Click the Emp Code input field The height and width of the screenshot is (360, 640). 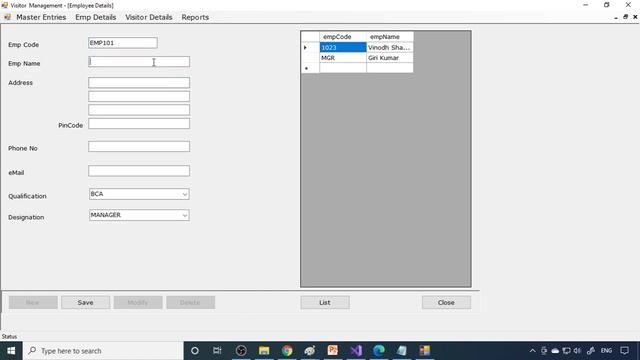click(x=122, y=43)
